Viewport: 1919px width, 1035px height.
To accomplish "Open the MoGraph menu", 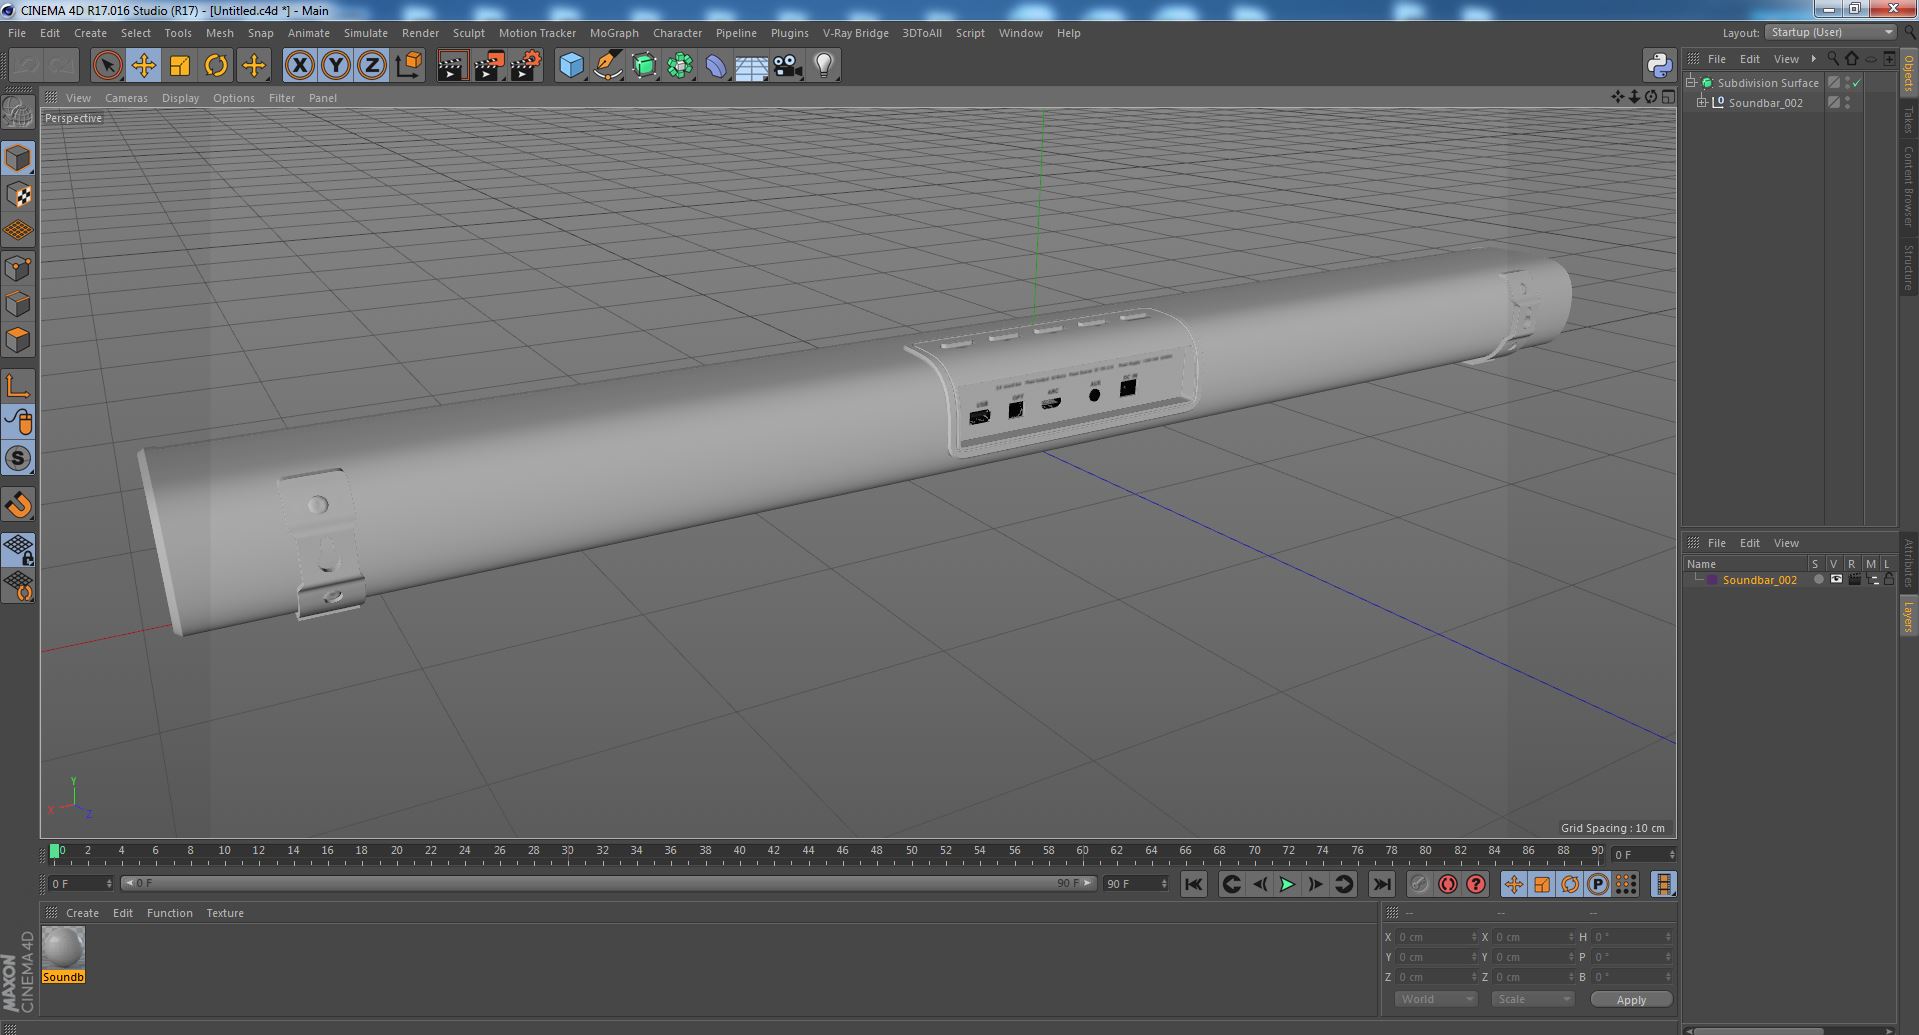I will 614,33.
